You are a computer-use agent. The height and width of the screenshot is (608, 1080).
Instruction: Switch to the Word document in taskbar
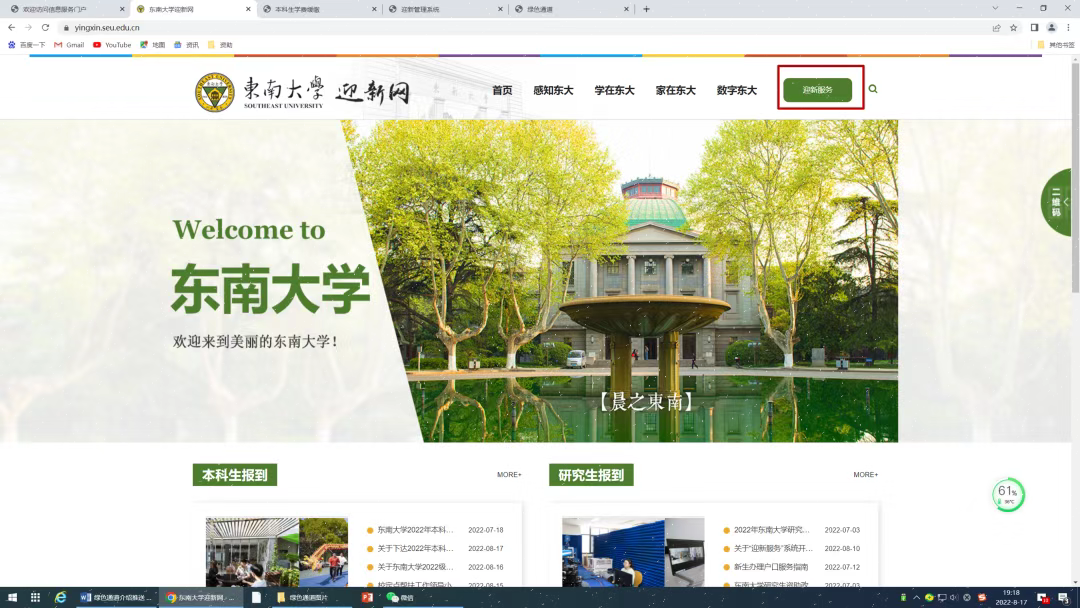[116, 597]
